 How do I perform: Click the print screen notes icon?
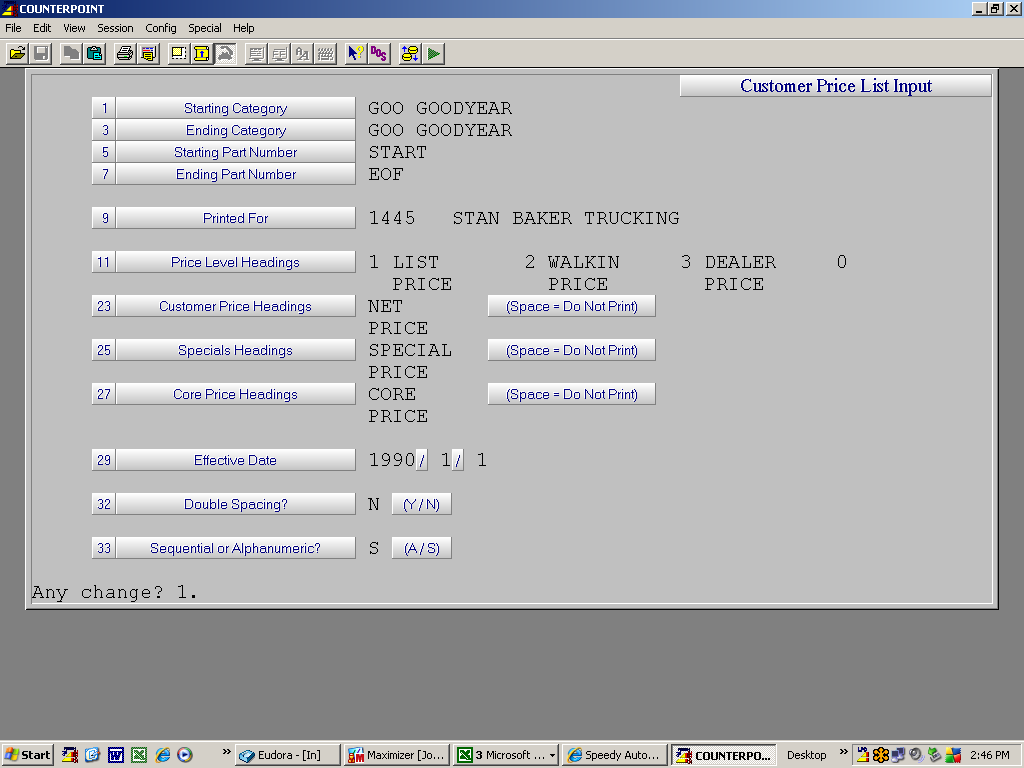148,54
